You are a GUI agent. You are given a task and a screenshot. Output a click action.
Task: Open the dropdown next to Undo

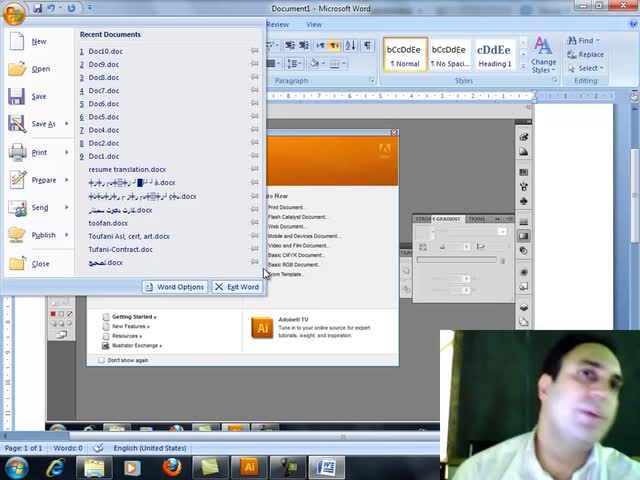(x=60, y=8)
